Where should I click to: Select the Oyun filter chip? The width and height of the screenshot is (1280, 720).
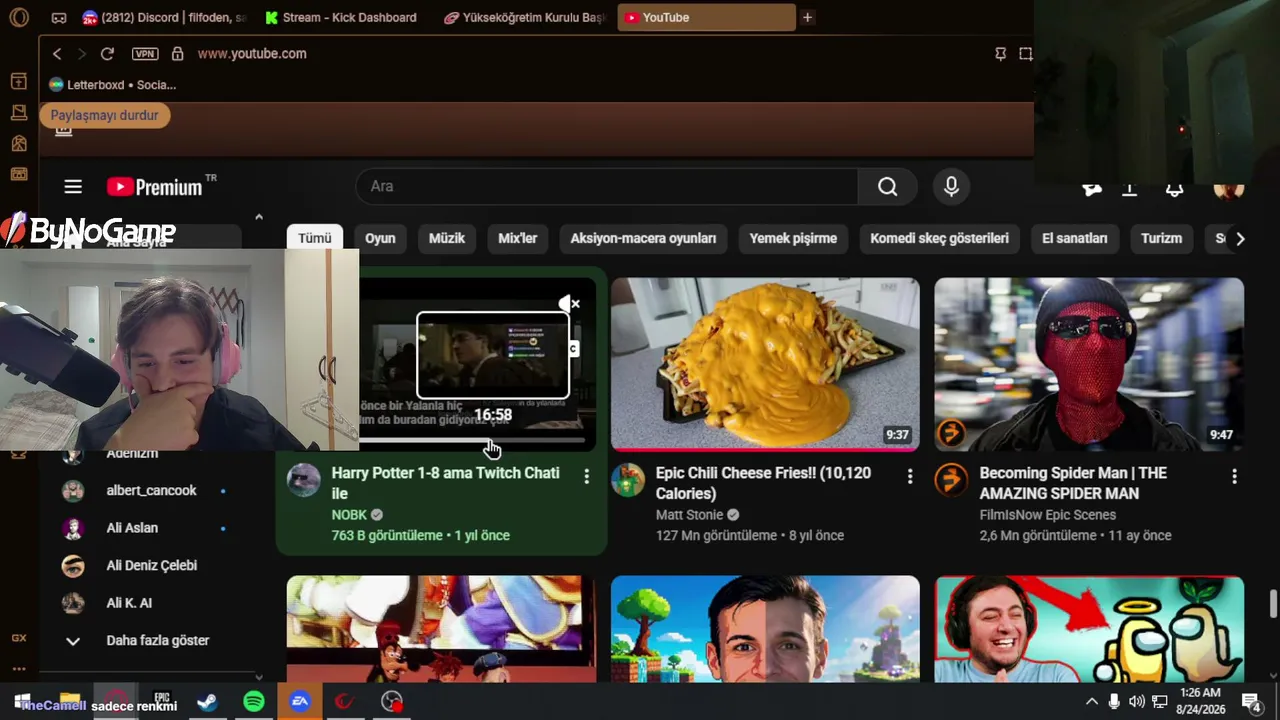(x=380, y=239)
